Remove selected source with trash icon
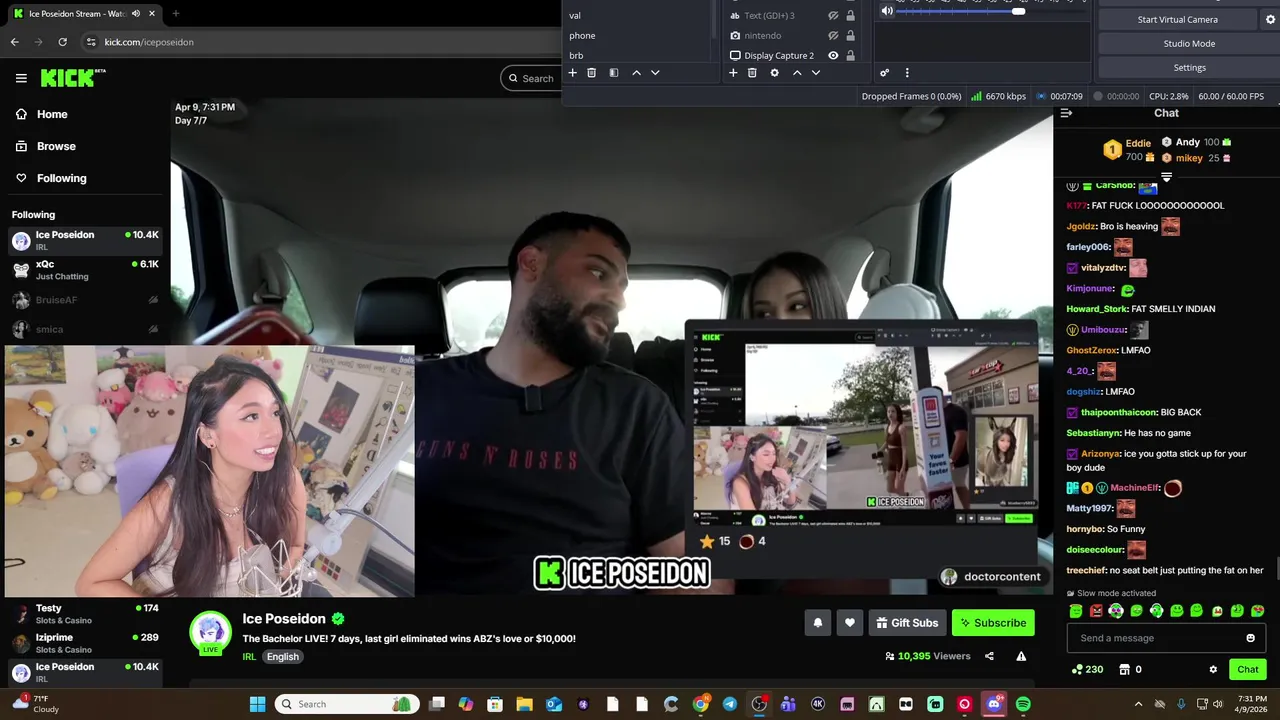This screenshot has height=720, width=1280. 752,73
